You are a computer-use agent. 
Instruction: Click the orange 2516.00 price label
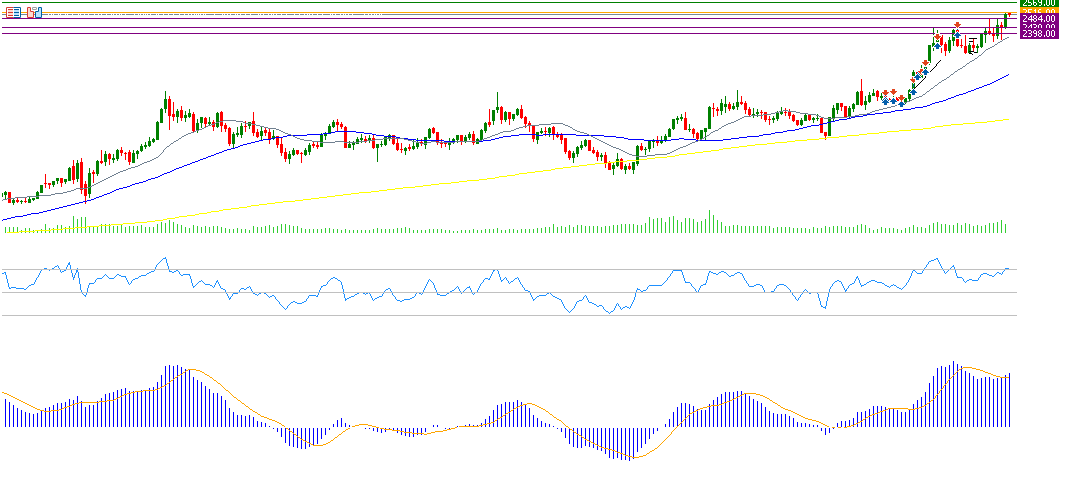pyautogui.click(x=1038, y=11)
